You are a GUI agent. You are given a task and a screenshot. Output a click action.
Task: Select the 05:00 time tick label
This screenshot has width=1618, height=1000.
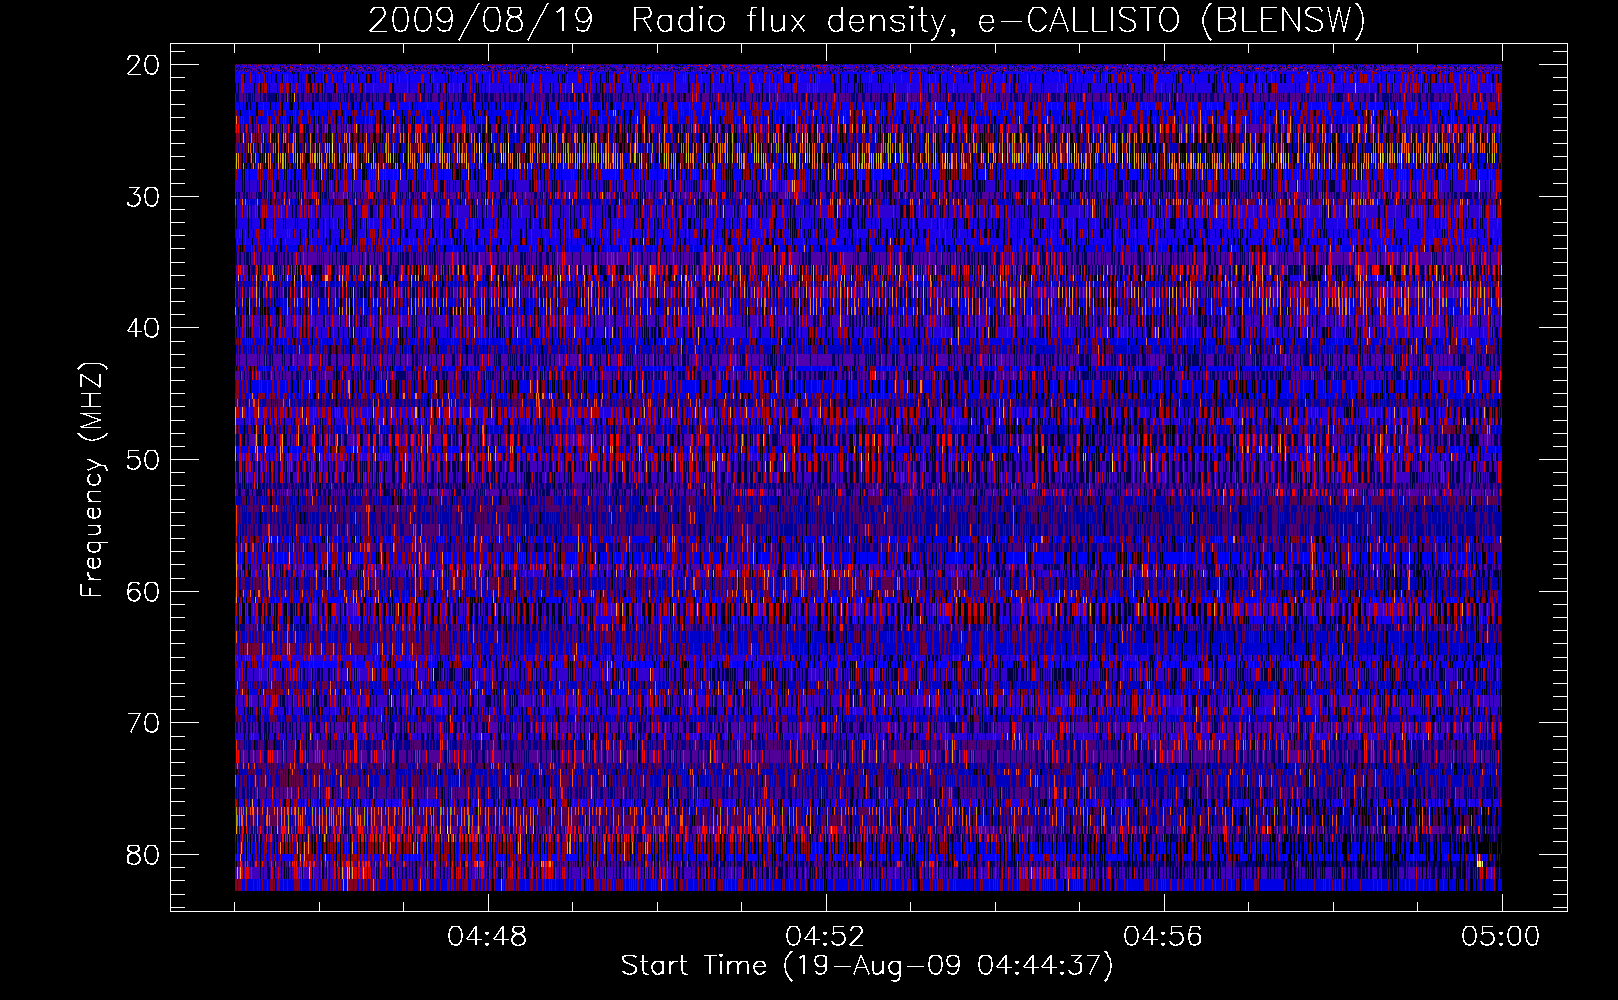pyautogui.click(x=1501, y=937)
